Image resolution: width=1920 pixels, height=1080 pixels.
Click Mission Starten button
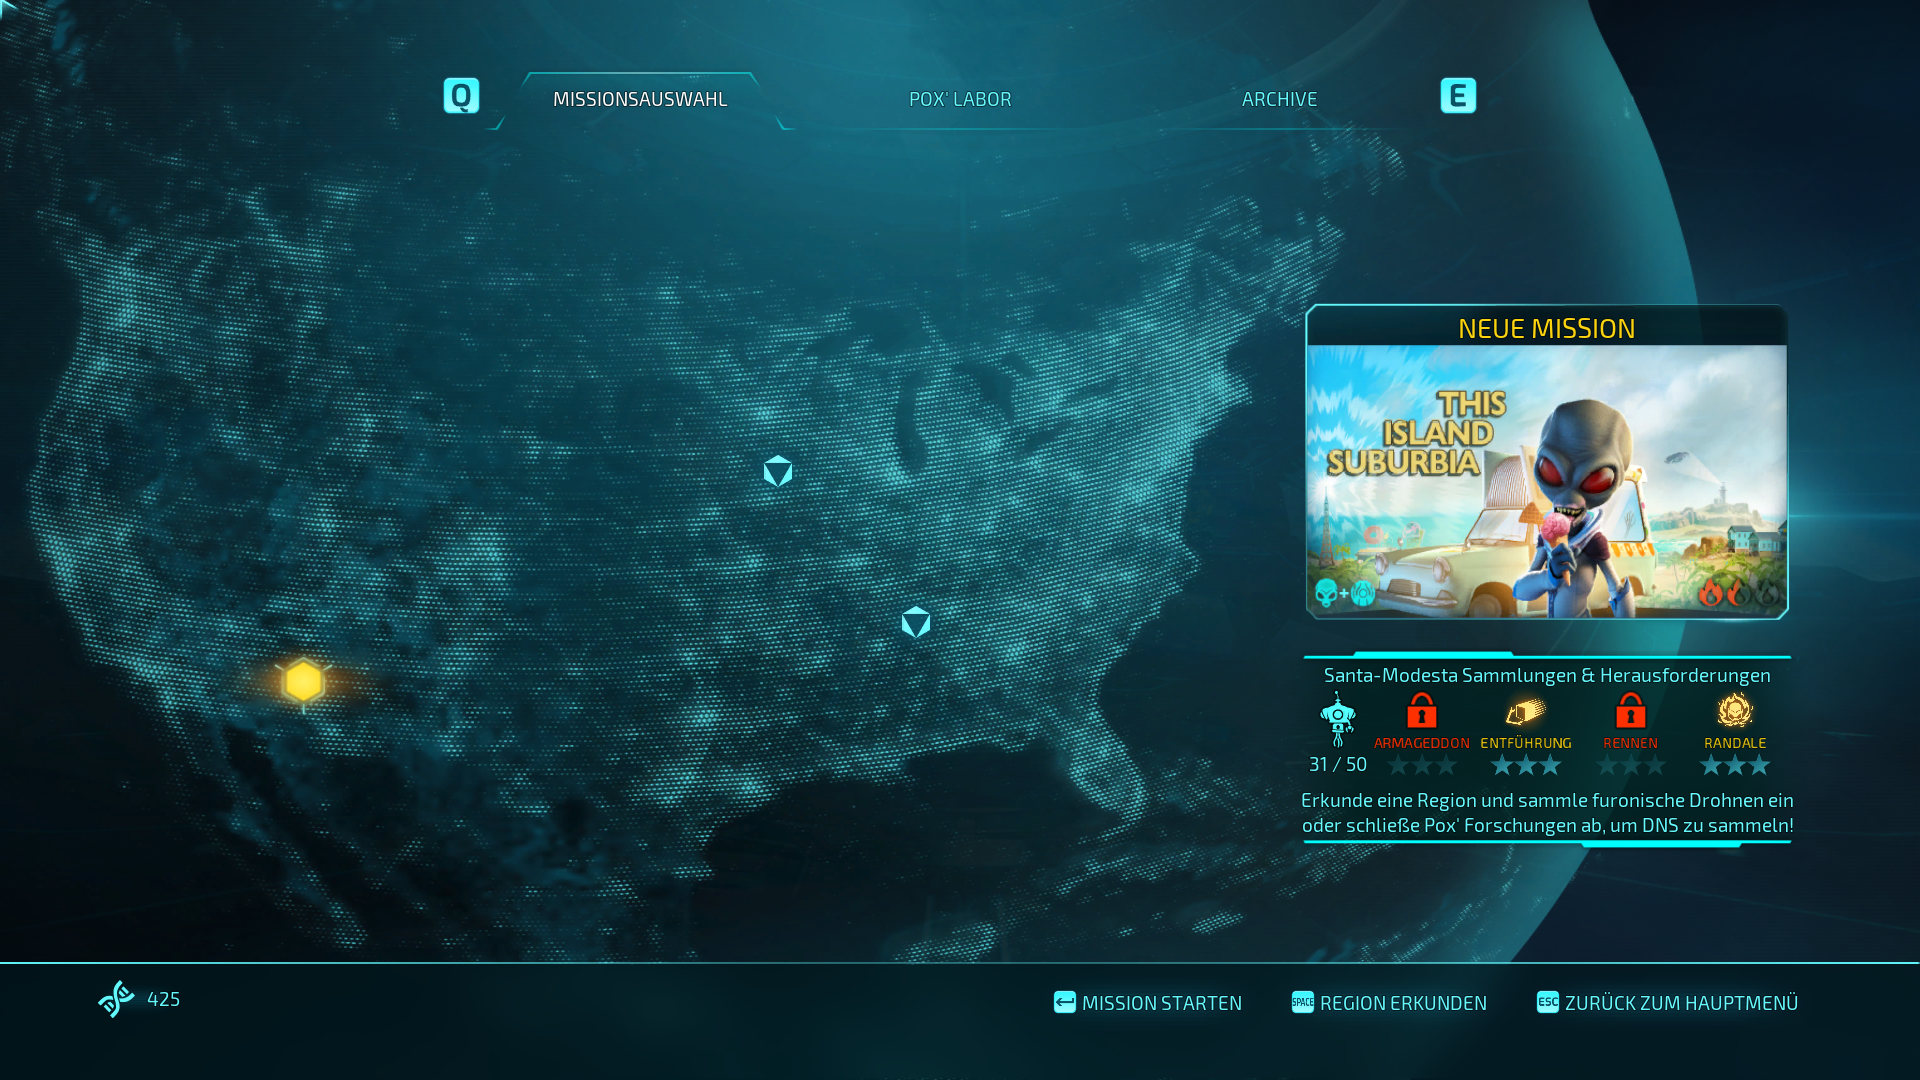coord(1148,1002)
